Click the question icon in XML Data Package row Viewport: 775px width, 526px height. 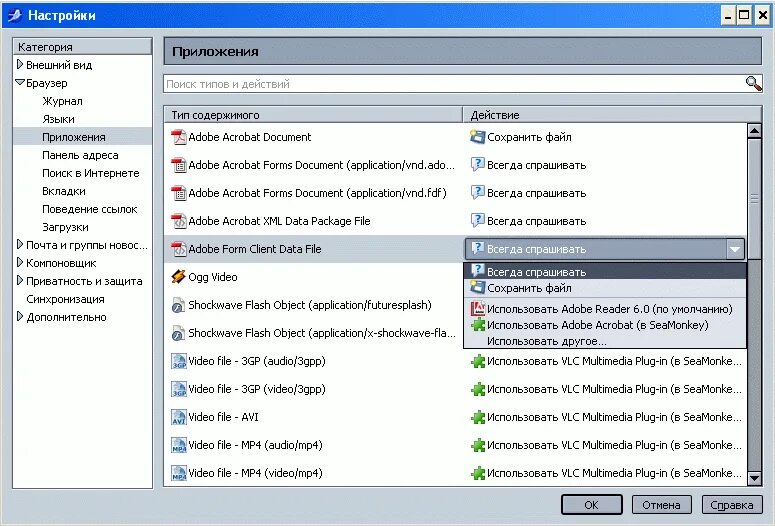click(x=477, y=221)
